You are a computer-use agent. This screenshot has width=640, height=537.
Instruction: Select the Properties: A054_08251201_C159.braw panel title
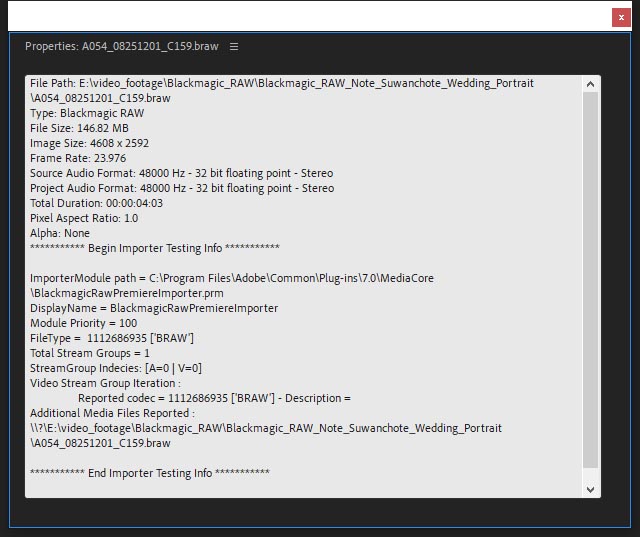pyautogui.click(x=122, y=47)
